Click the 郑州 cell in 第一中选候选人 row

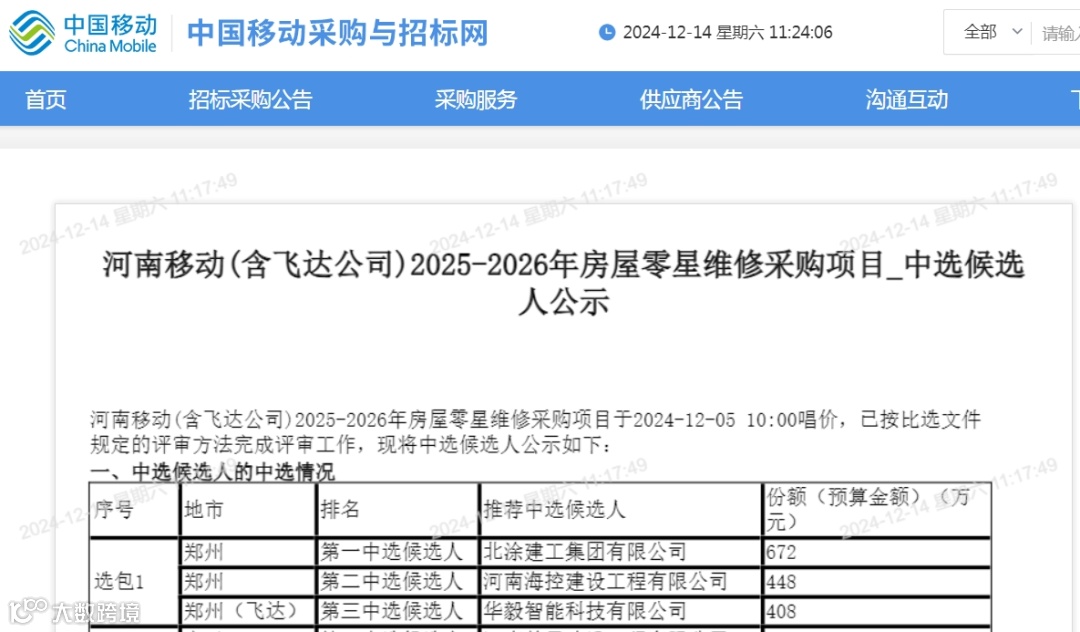click(x=248, y=552)
